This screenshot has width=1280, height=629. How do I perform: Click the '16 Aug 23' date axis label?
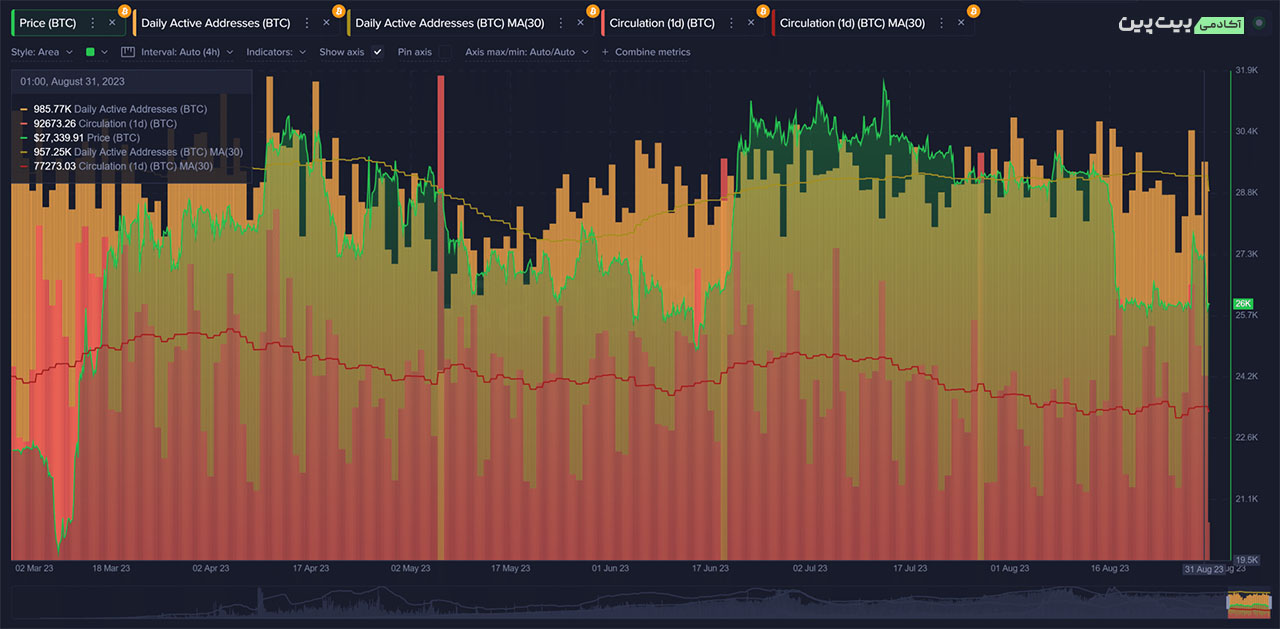click(1108, 568)
